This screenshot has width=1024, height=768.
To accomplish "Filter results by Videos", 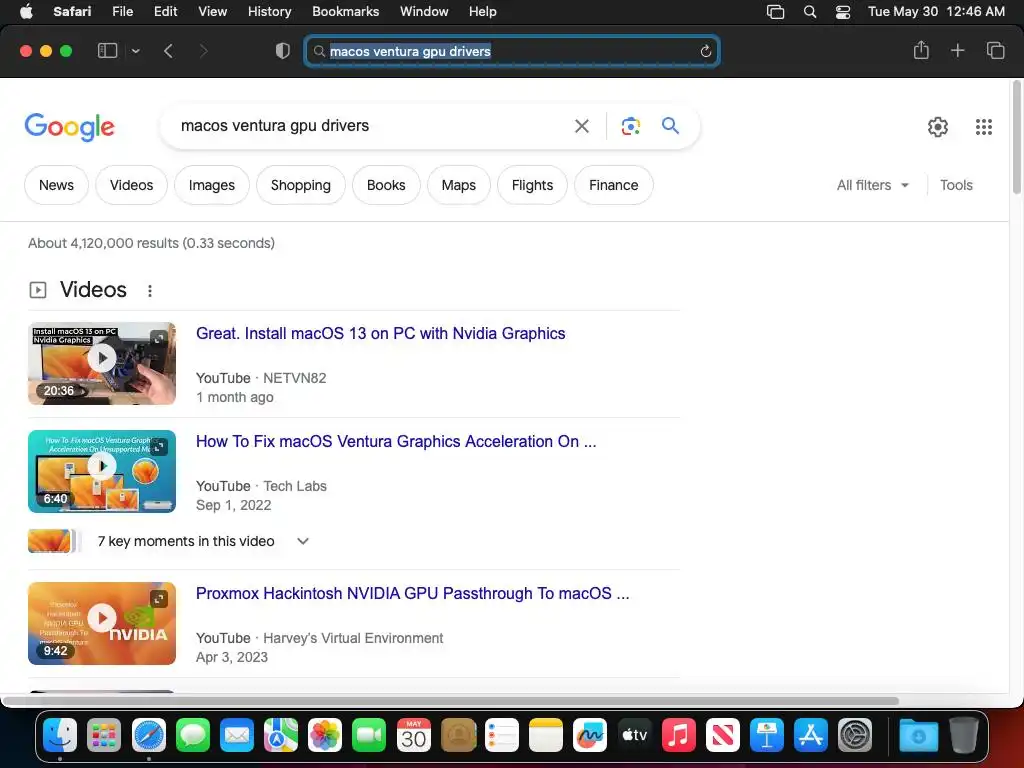I will click(131, 185).
